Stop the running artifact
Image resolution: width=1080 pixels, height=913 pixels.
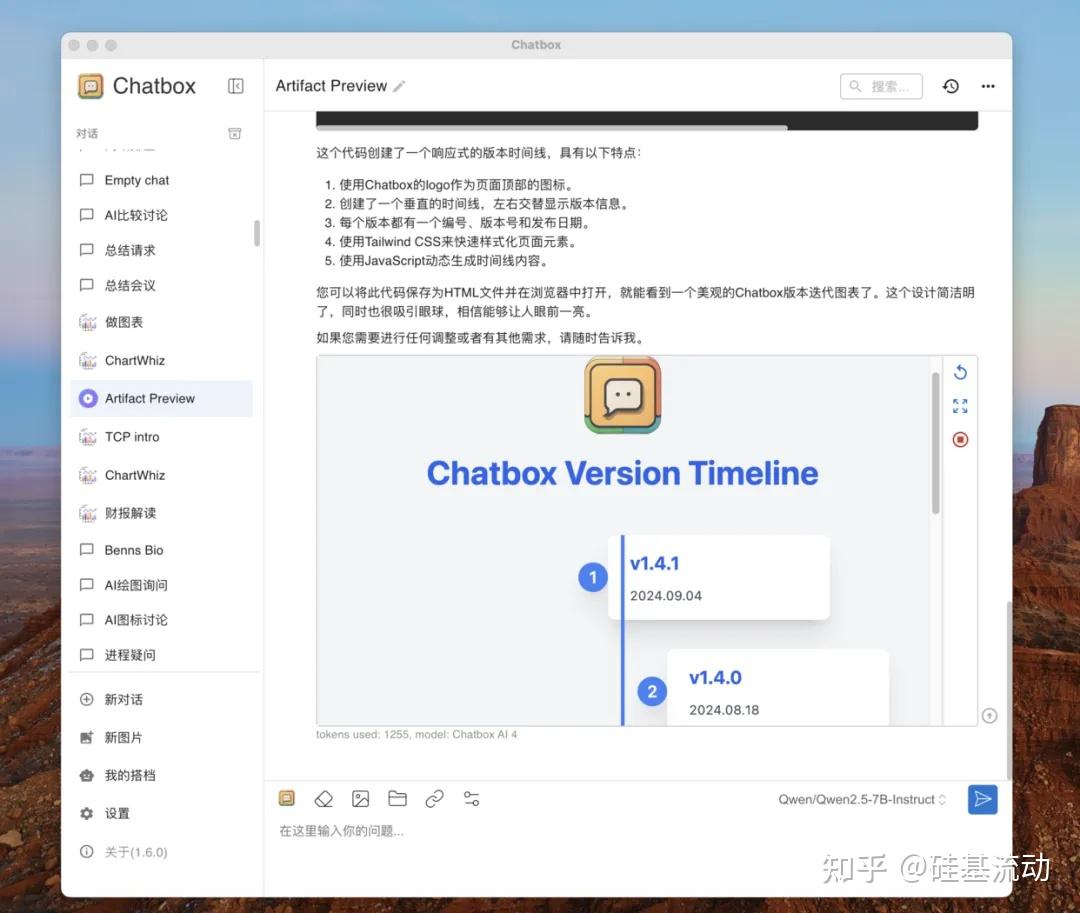[x=960, y=439]
